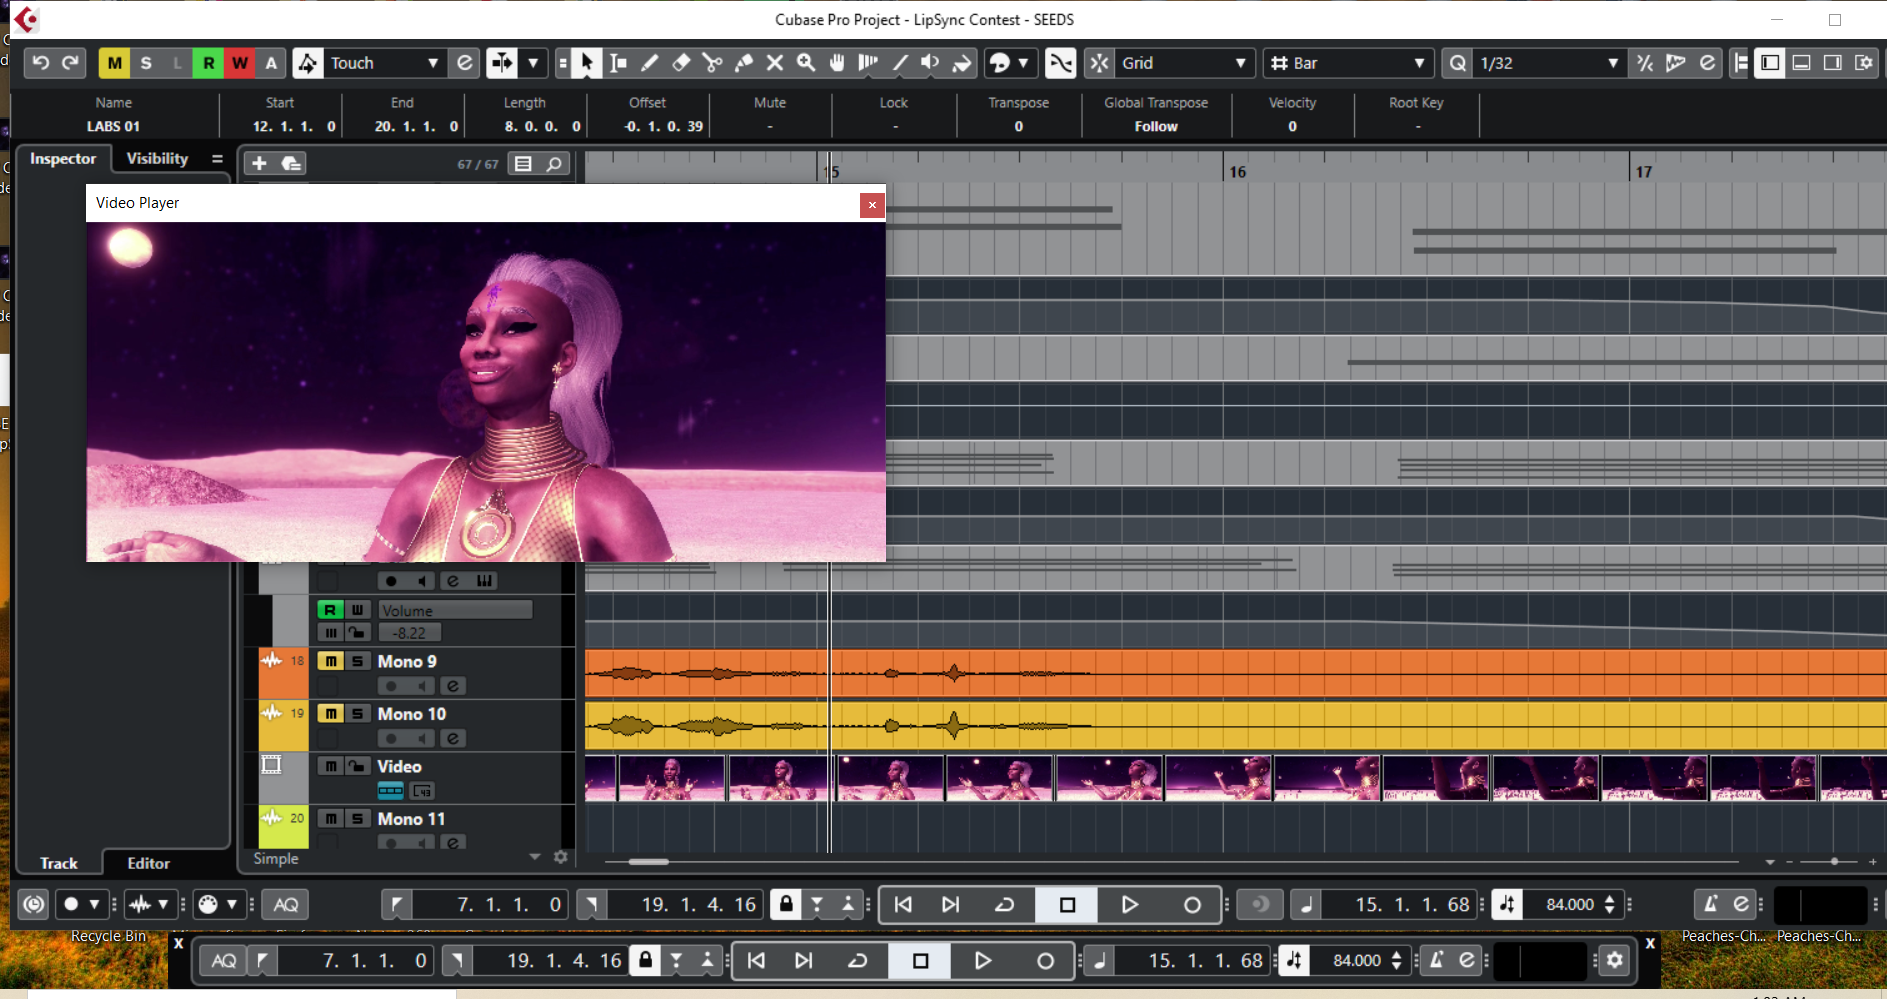This screenshot has height=999, width=1887.
Task: Start playback in floating transport panel
Action: 983,961
